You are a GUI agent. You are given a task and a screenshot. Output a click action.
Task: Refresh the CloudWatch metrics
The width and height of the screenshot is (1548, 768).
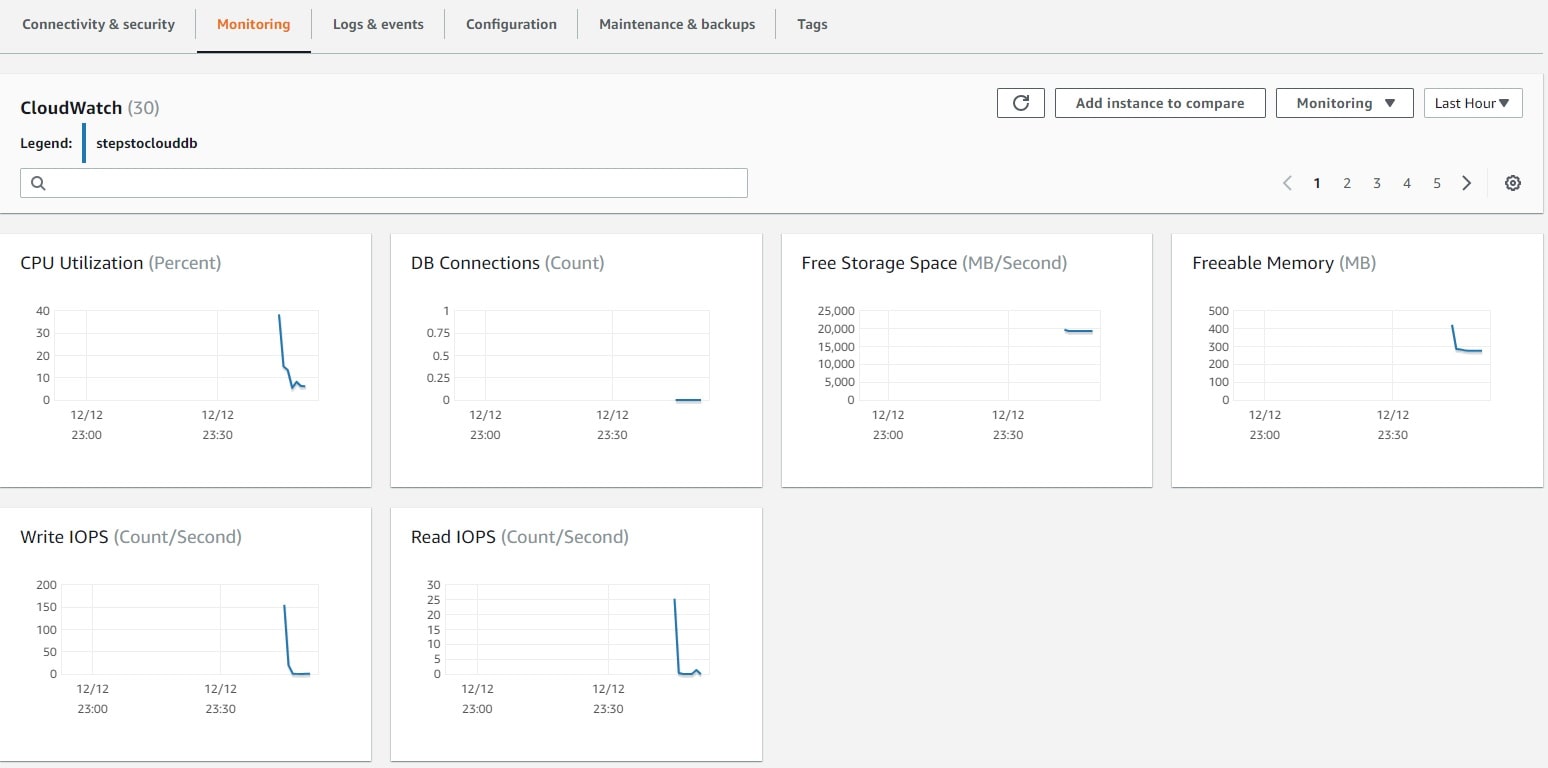pyautogui.click(x=1020, y=102)
